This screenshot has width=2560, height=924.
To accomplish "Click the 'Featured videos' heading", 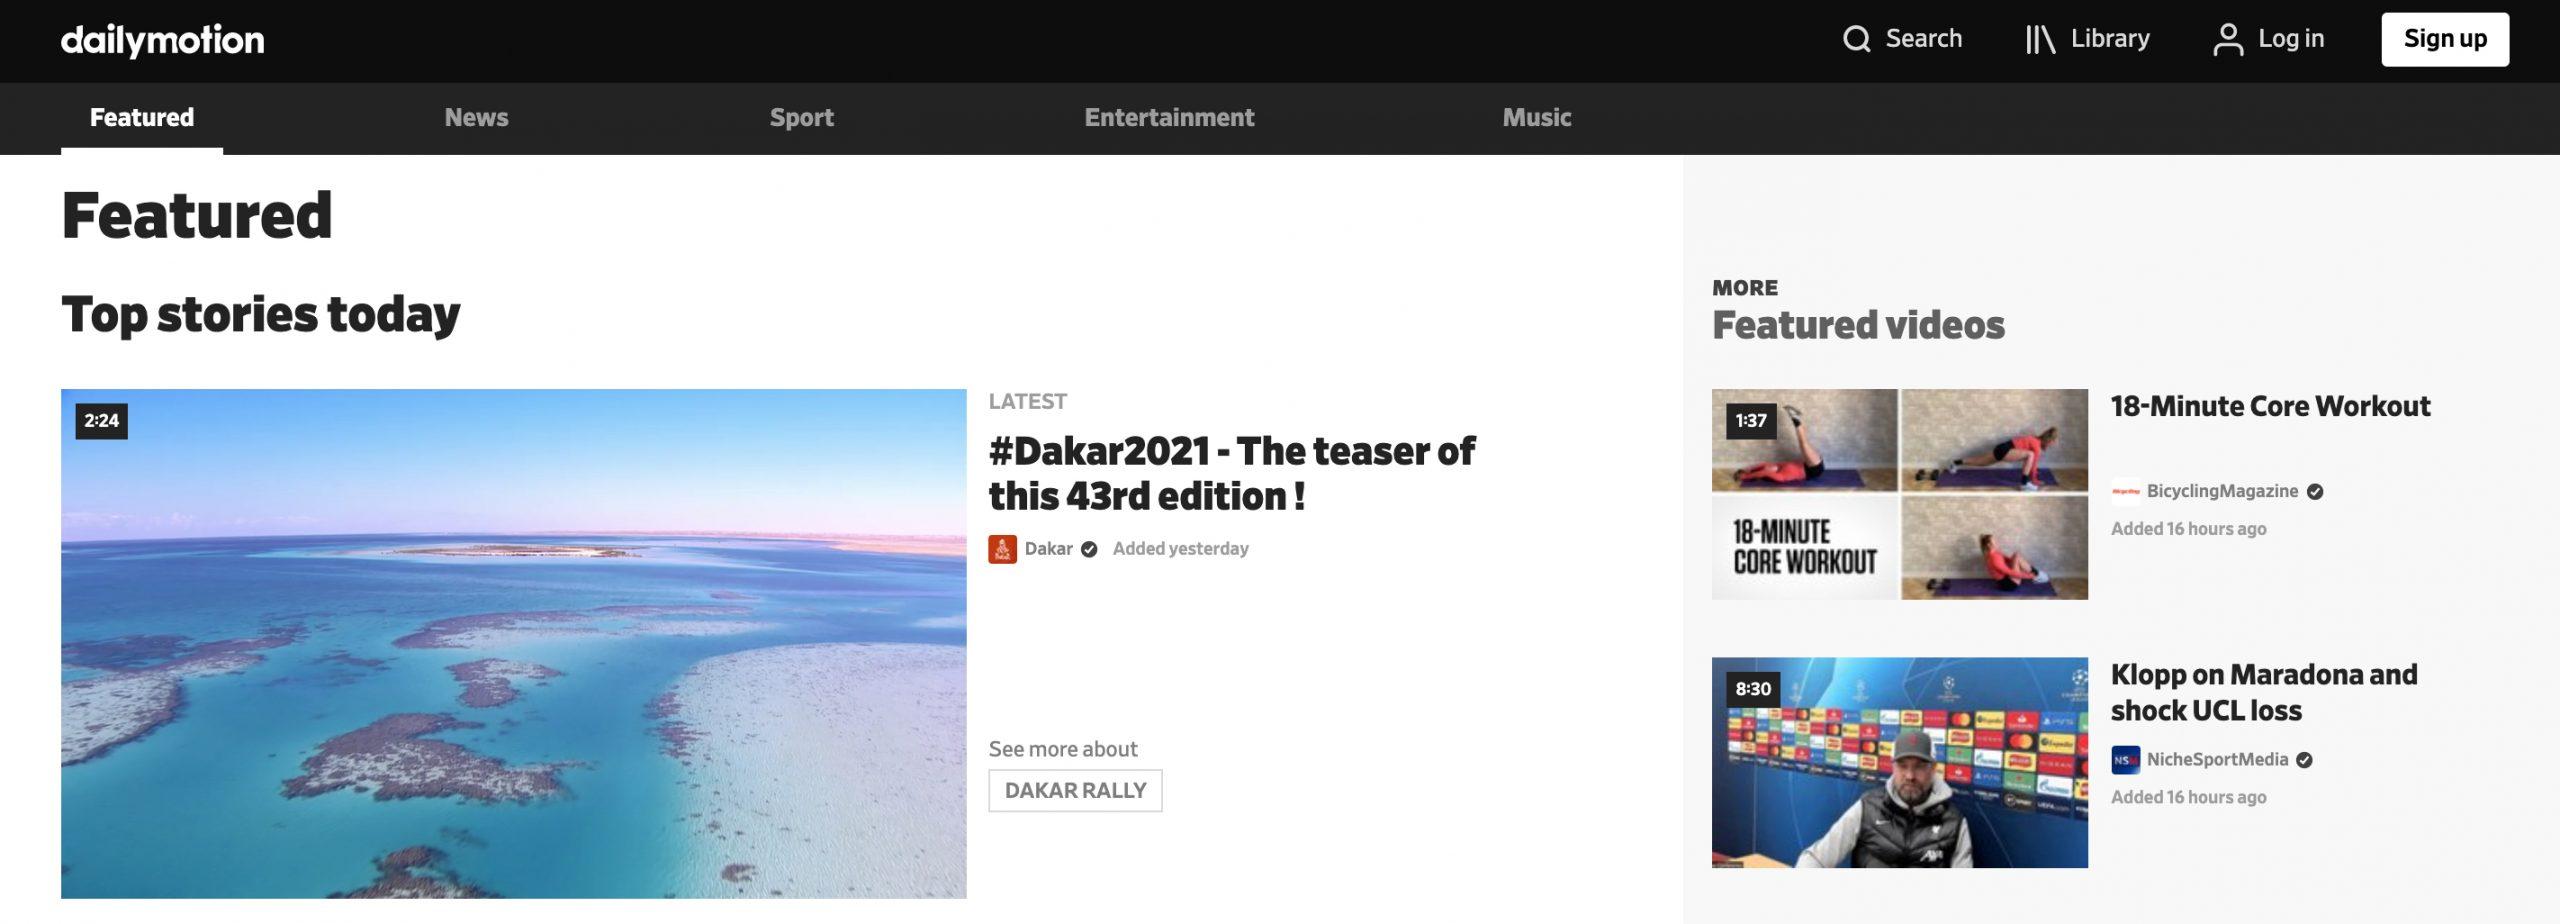I will click(1858, 325).
